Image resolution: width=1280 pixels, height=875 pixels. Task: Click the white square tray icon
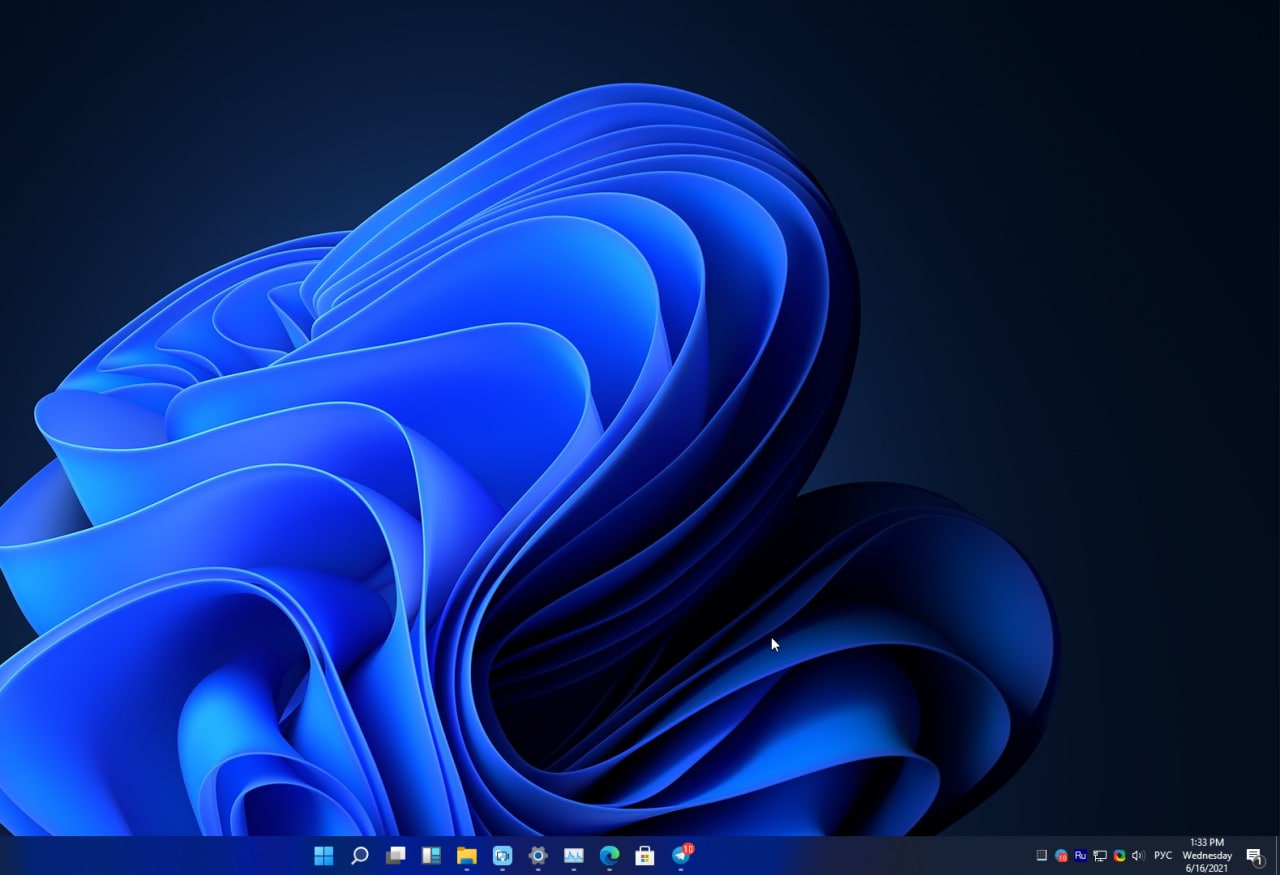tap(1041, 855)
